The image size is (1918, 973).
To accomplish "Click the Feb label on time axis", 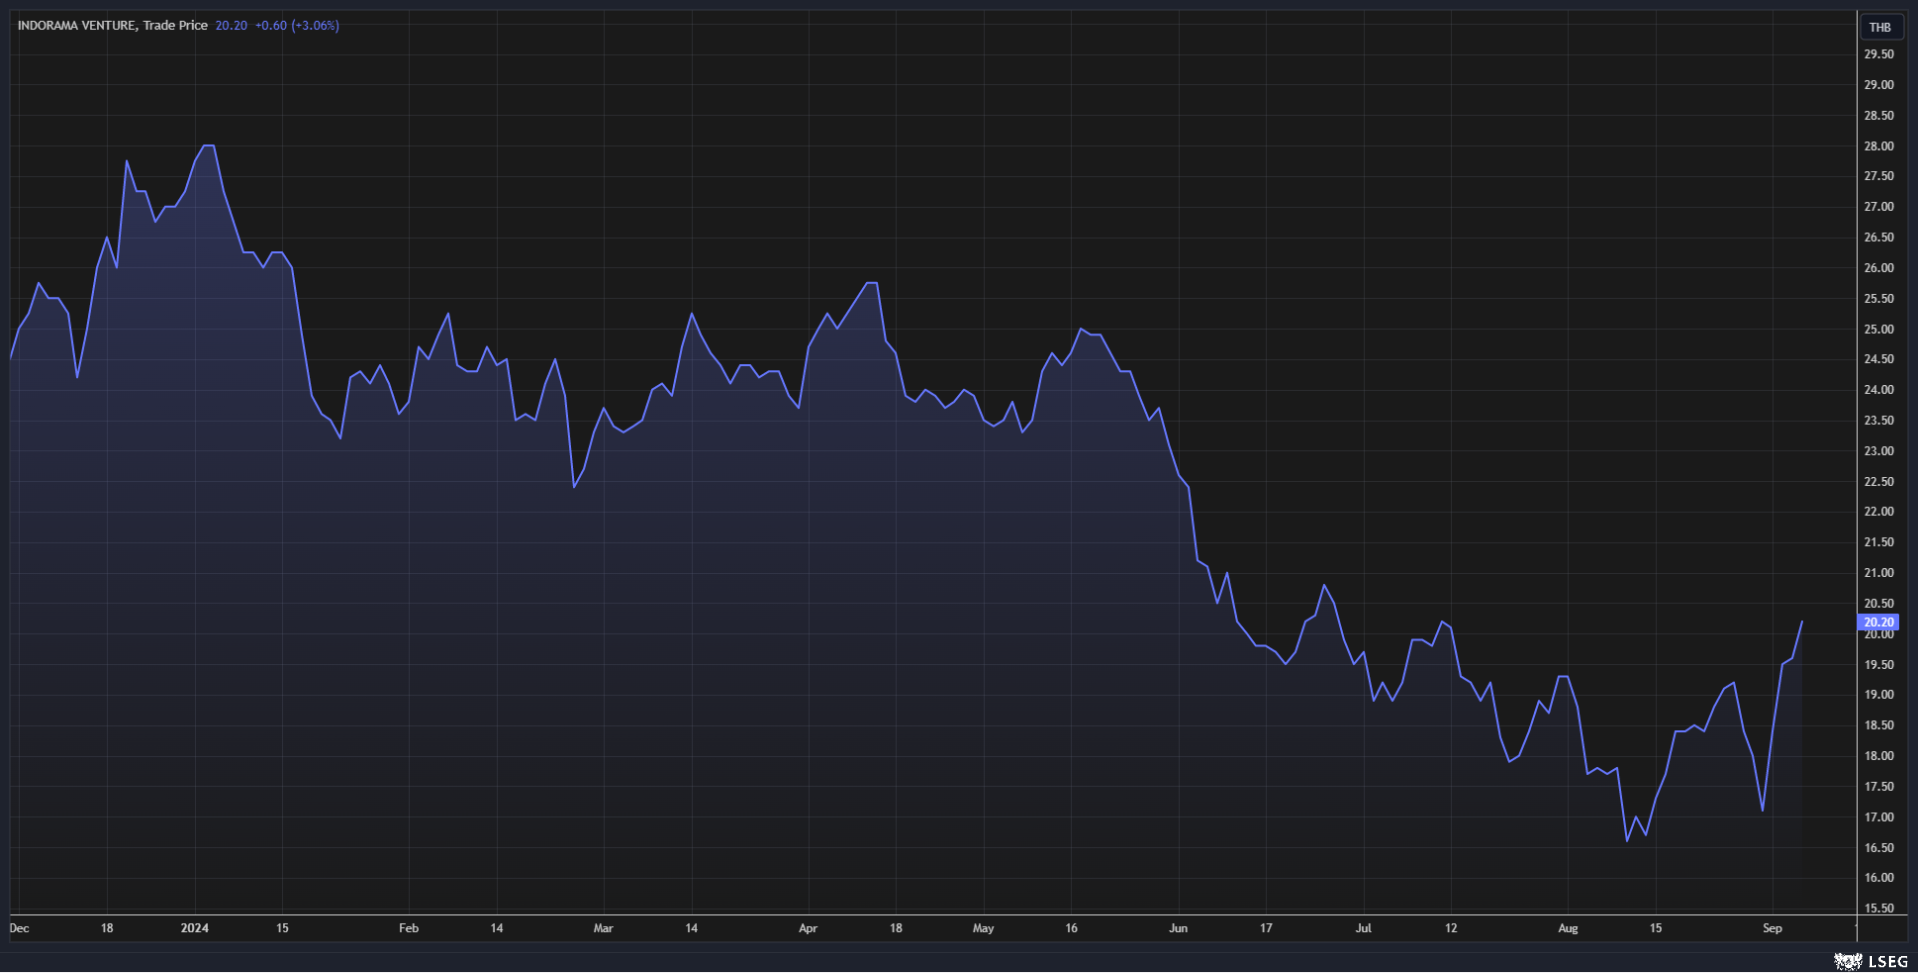I will [408, 928].
